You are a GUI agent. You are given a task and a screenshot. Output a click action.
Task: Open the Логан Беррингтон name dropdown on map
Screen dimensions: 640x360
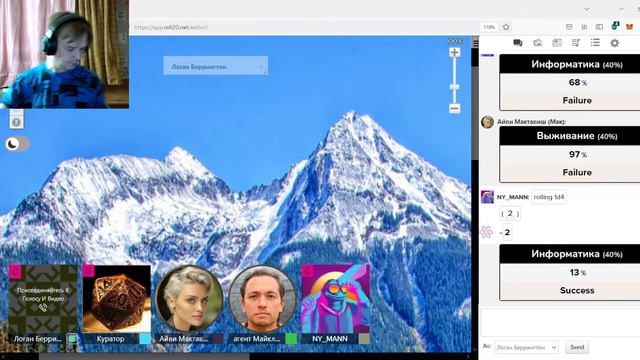point(216,66)
